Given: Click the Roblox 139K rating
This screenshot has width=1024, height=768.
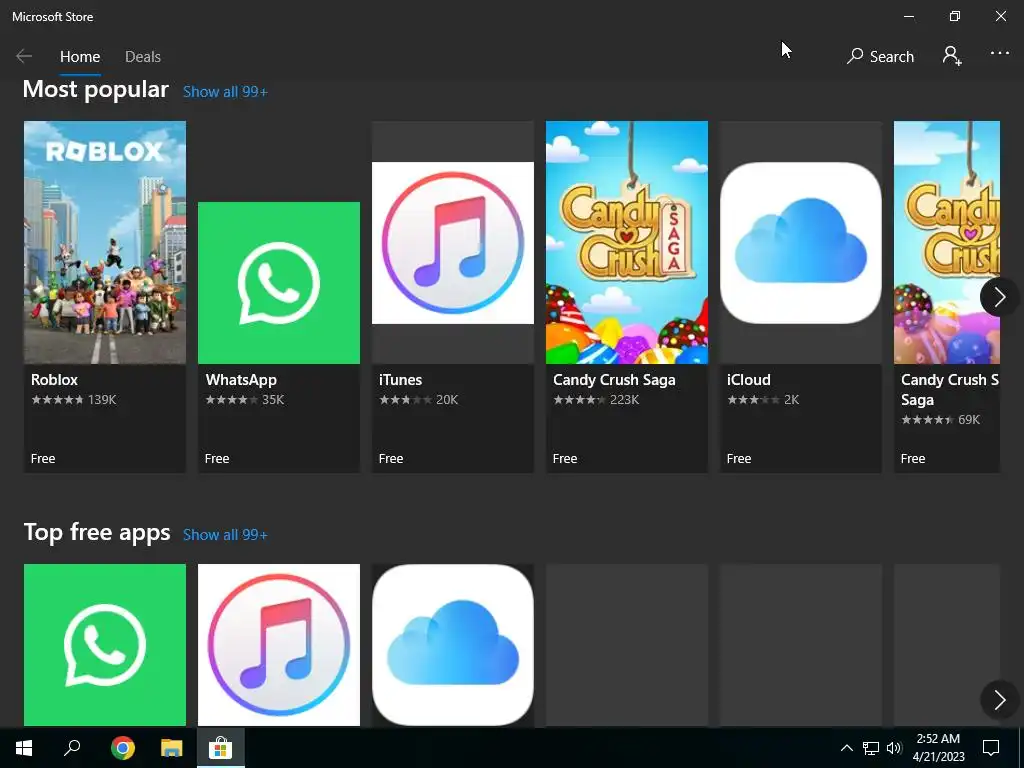Looking at the screenshot, I should pyautogui.click(x=74, y=400).
